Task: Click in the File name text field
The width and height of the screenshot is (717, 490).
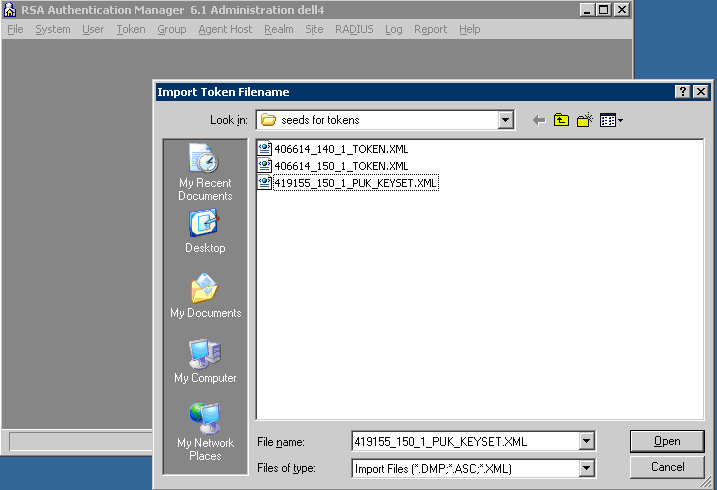Action: tap(466, 442)
